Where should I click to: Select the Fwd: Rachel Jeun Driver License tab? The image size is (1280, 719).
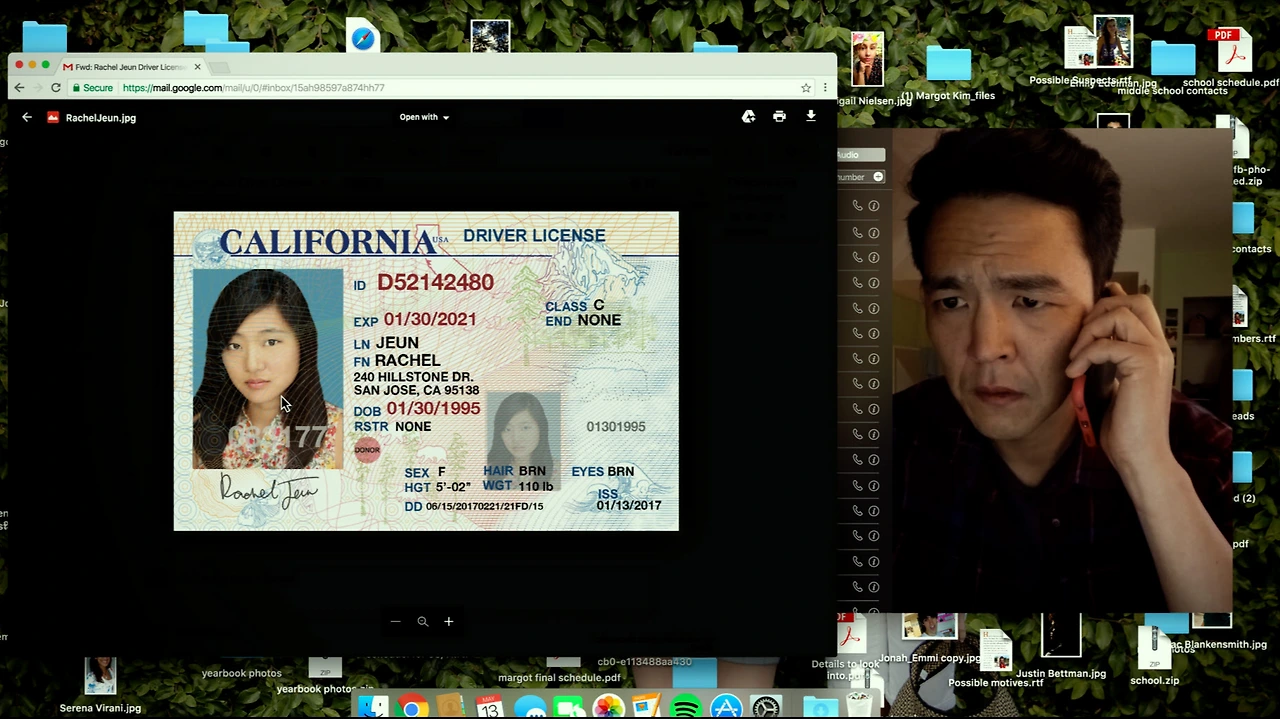(130, 67)
